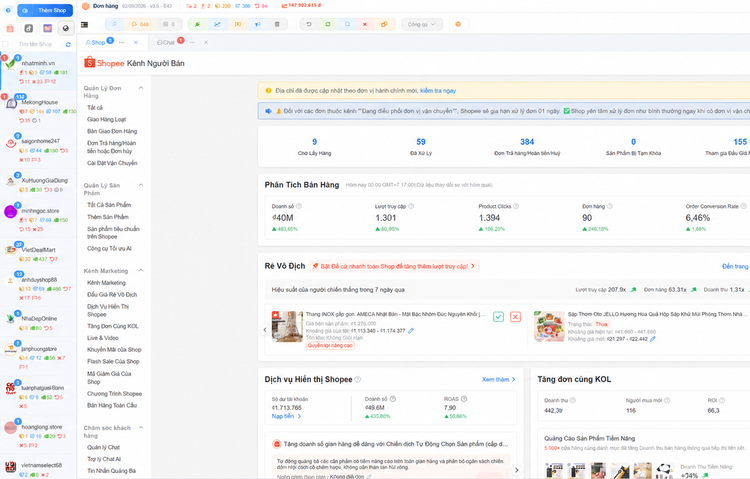Viewport: 750px width, 479px height.
Task: Click the trash delete toolbar icon
Action: point(277,24)
